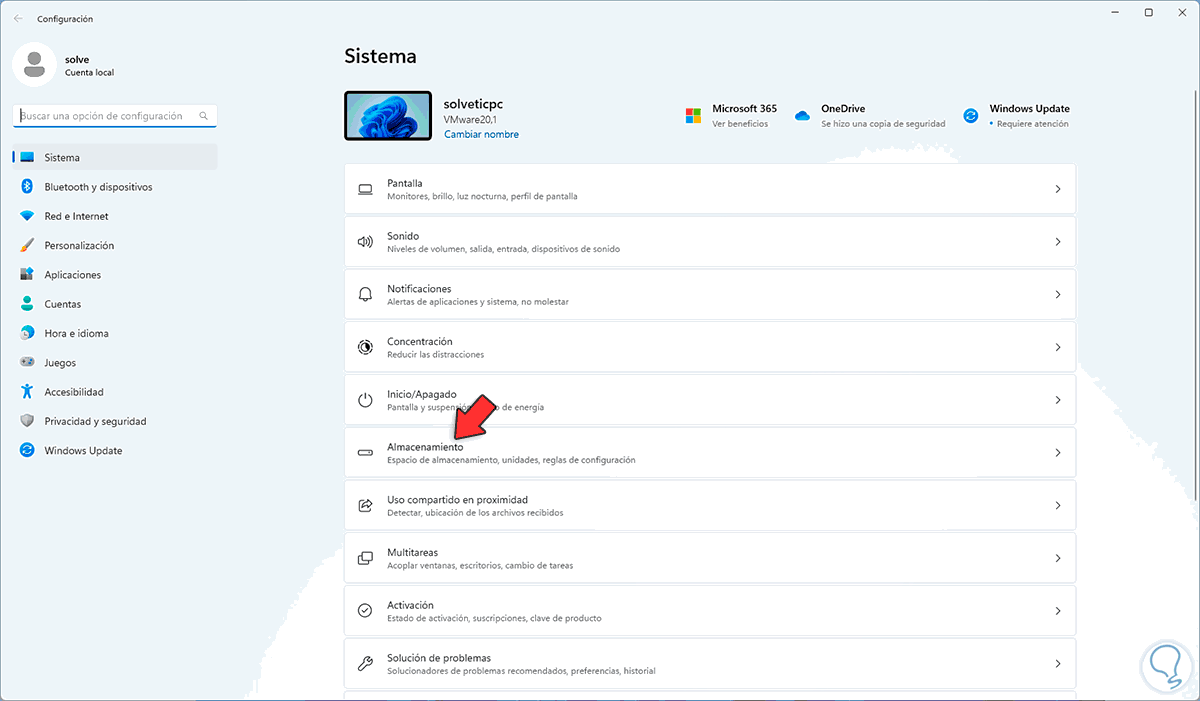Viewport: 1200px width, 701px height.
Task: Expand the Activación row chevron
Action: [x=1058, y=611]
